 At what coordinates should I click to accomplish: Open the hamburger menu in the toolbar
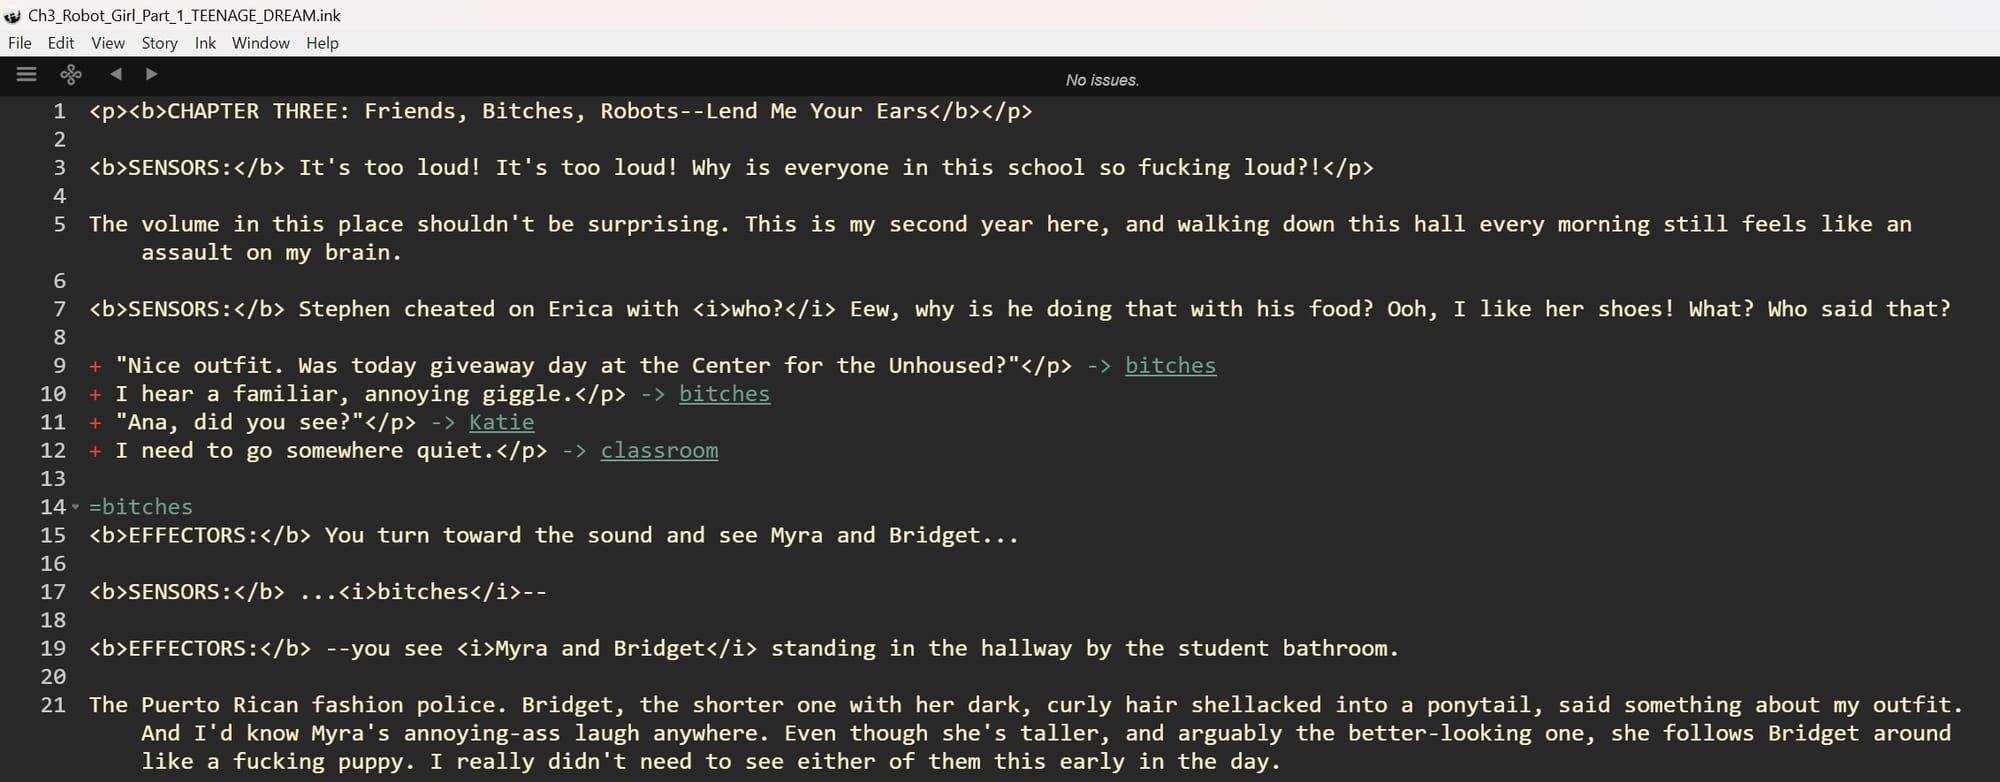coord(26,74)
